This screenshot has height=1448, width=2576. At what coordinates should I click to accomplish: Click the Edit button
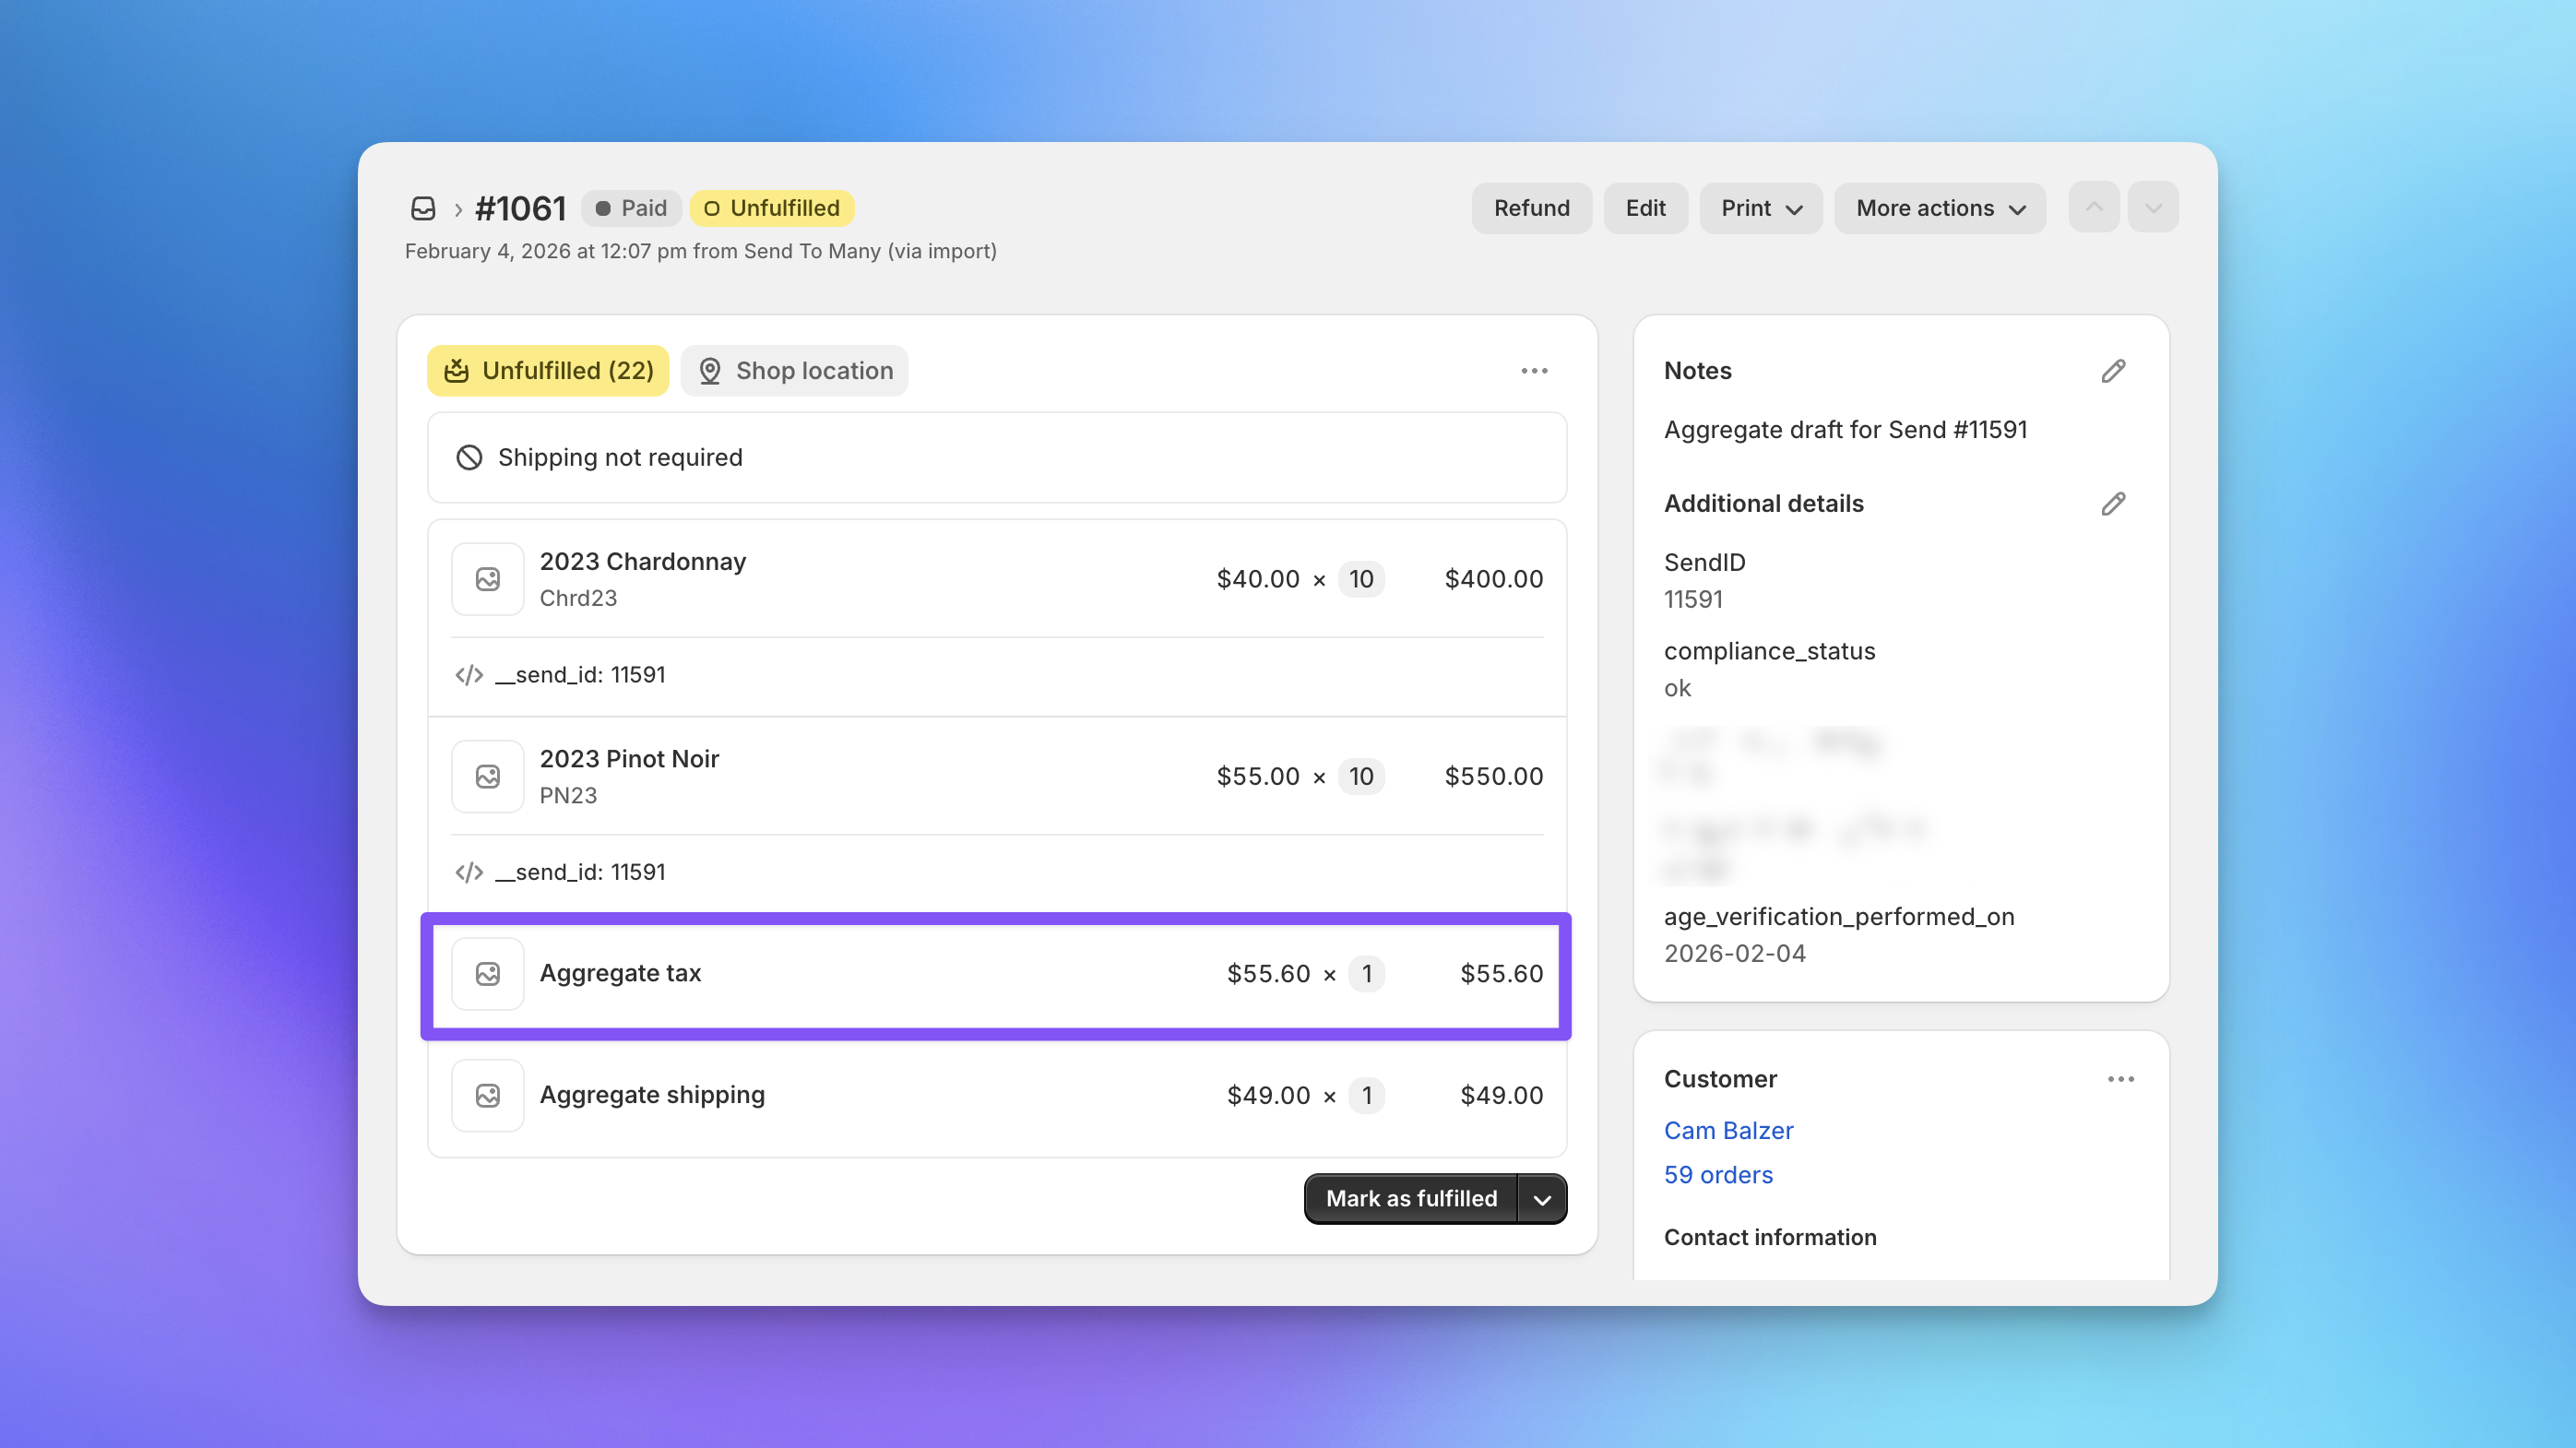(x=1645, y=208)
